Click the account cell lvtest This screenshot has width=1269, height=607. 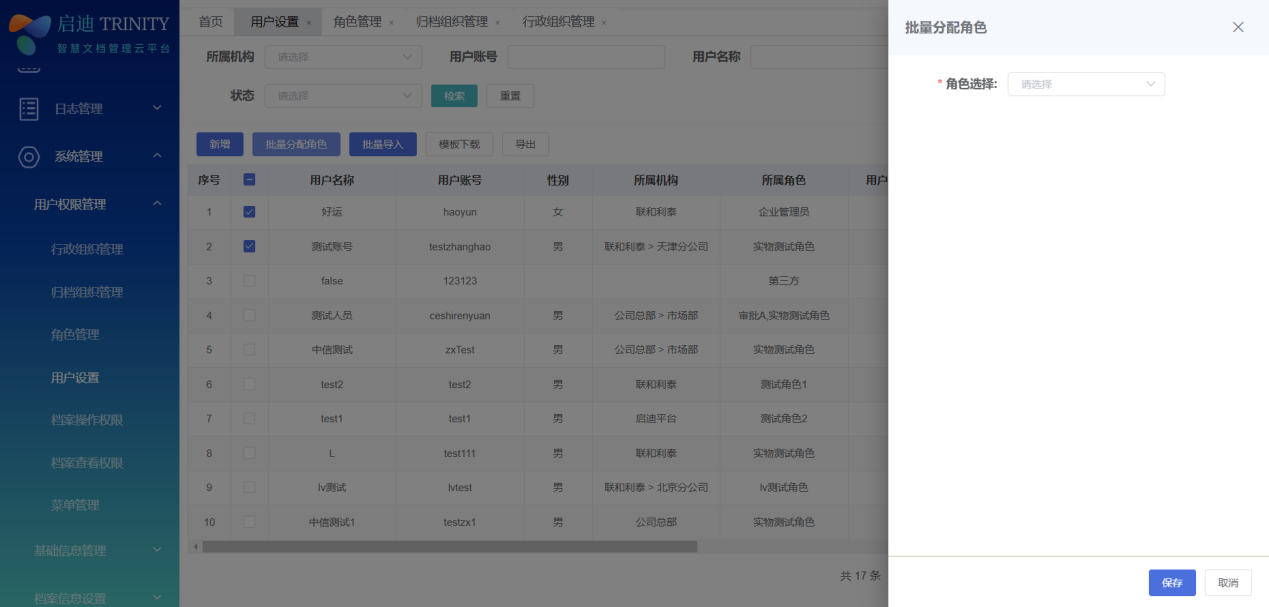tap(460, 487)
